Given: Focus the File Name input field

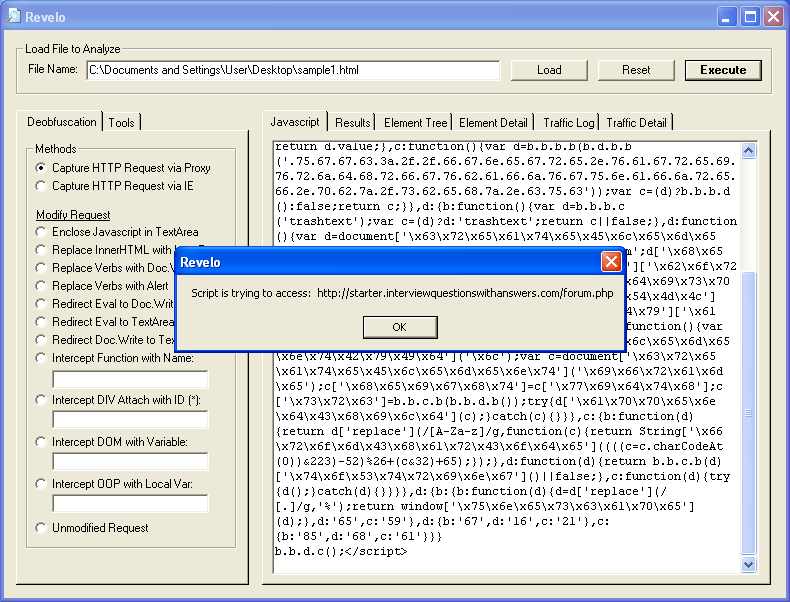Looking at the screenshot, I should click(293, 70).
